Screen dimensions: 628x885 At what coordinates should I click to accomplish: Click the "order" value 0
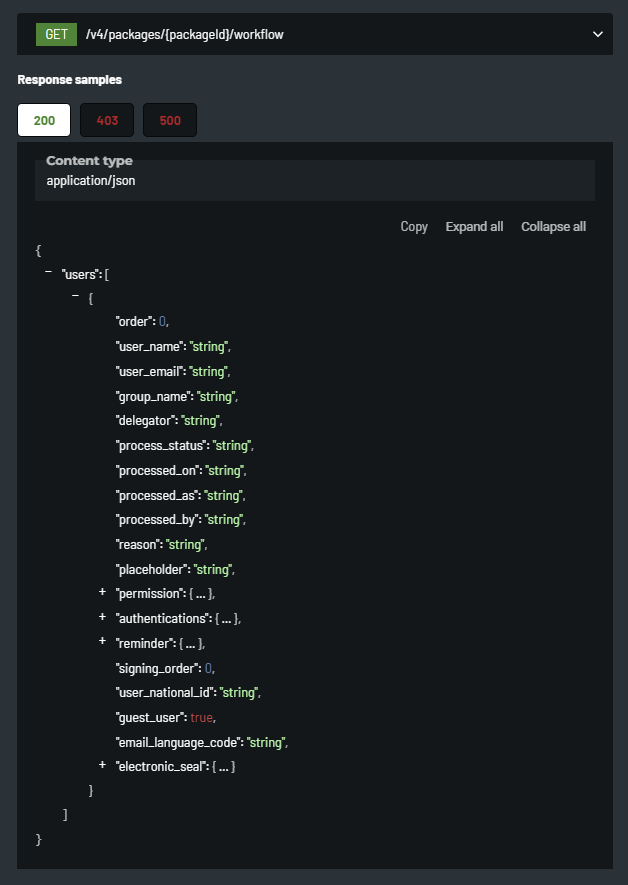coord(162,322)
